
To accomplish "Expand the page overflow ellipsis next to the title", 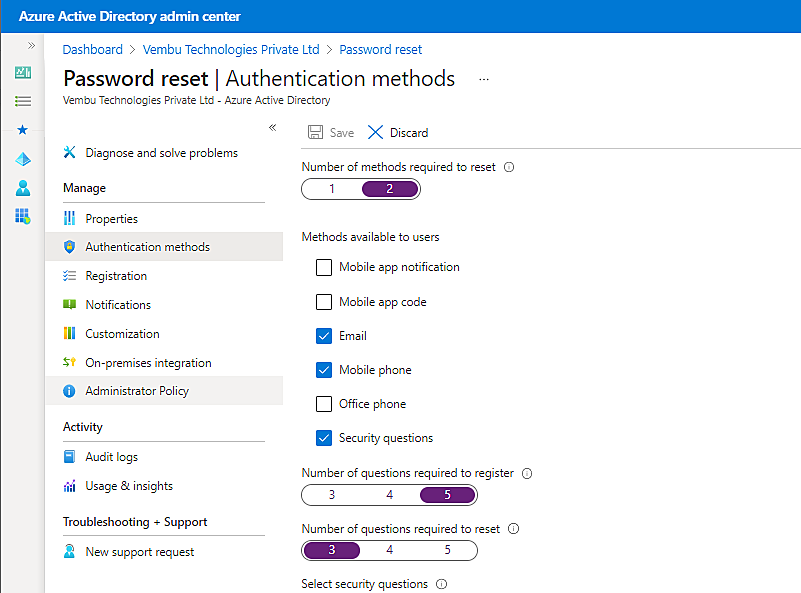I will point(484,79).
